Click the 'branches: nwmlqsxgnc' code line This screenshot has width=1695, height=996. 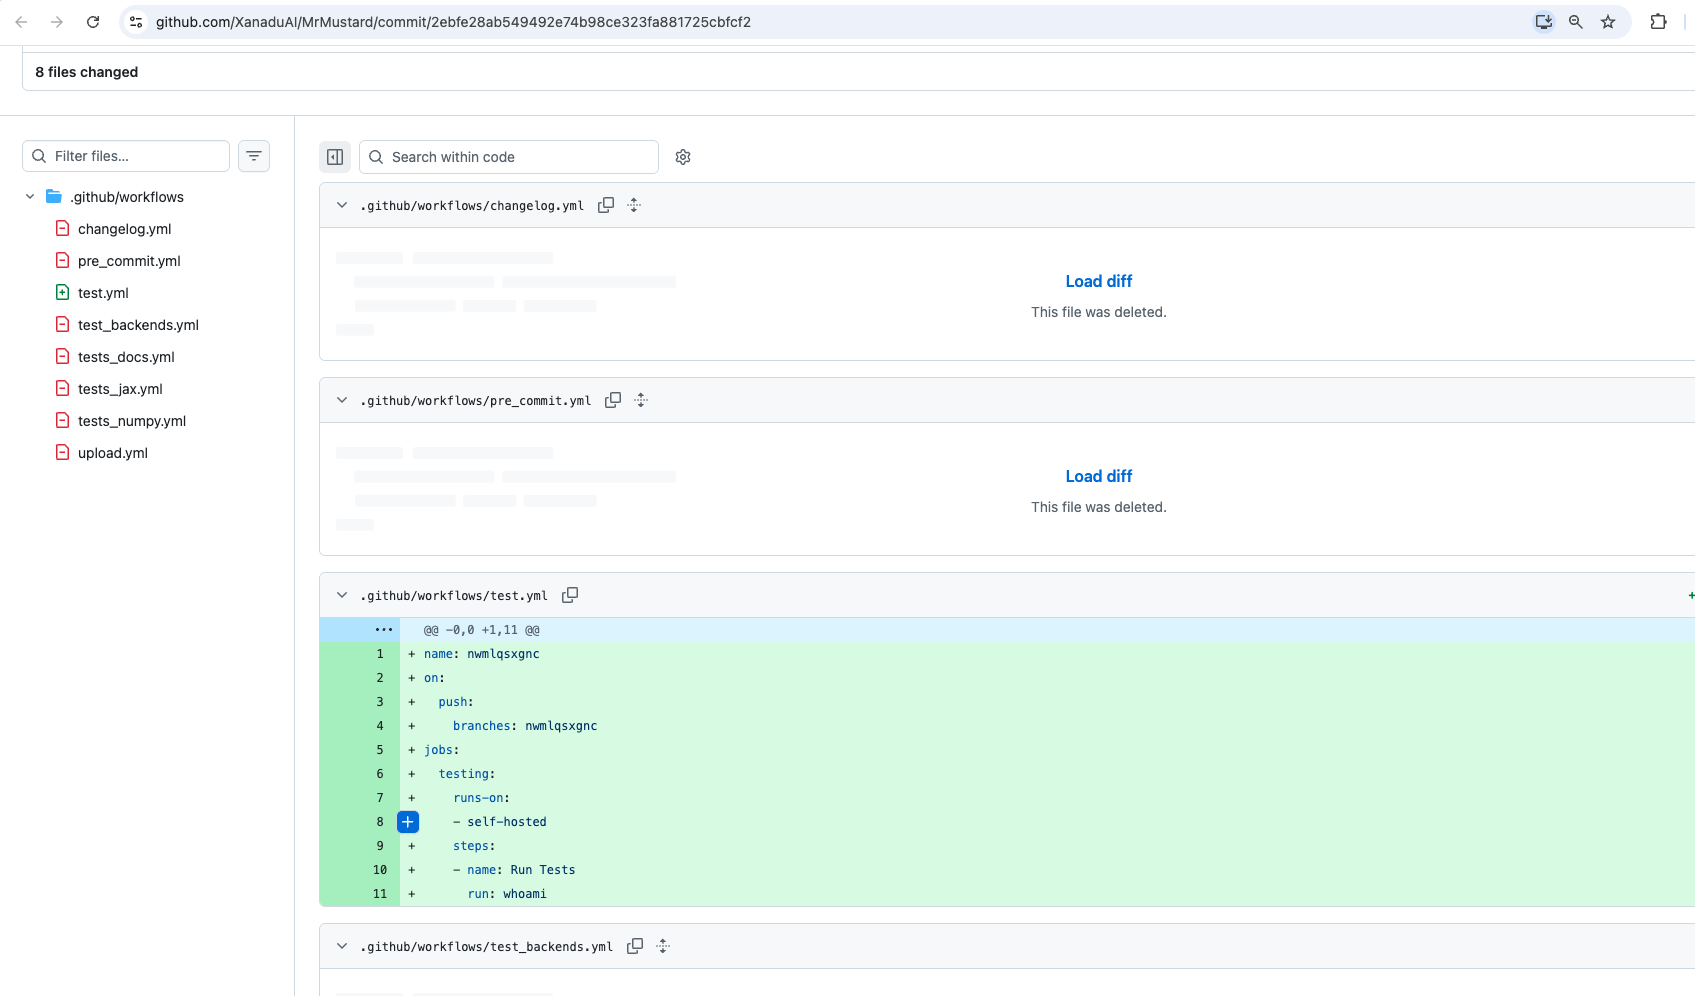coord(525,726)
